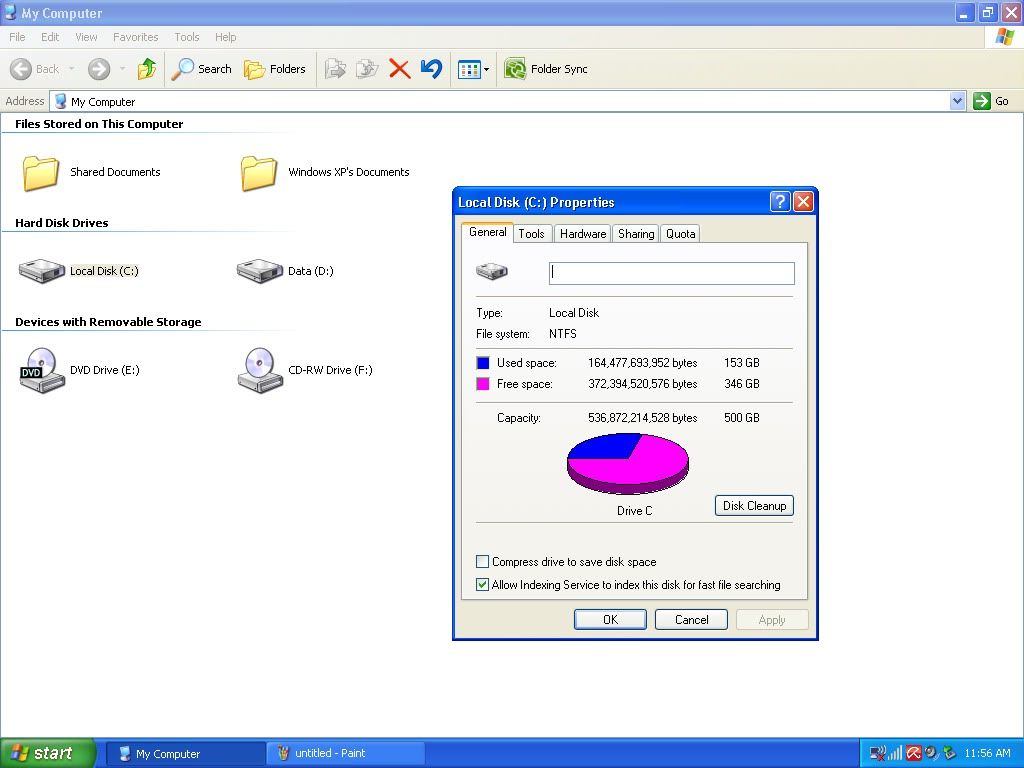This screenshot has width=1024, height=768.
Task: Click the Forward arrow icon in toolbar
Action: (x=99, y=69)
